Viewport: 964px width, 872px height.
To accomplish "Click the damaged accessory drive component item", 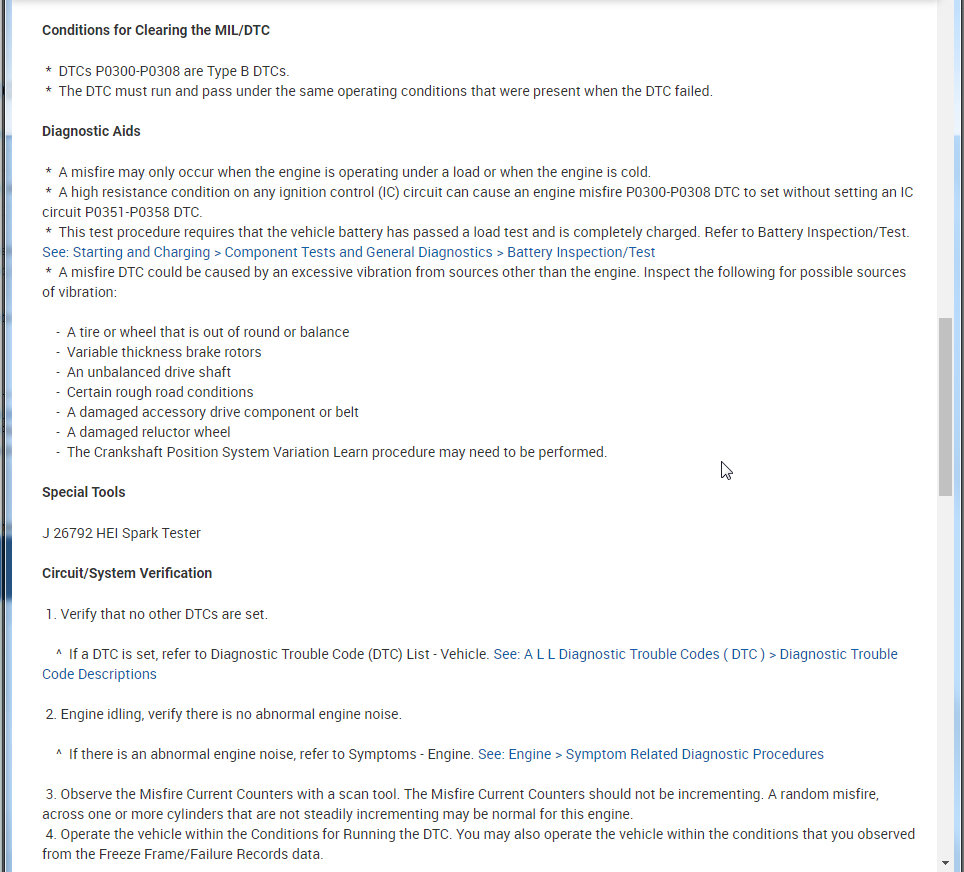I will 213,412.
